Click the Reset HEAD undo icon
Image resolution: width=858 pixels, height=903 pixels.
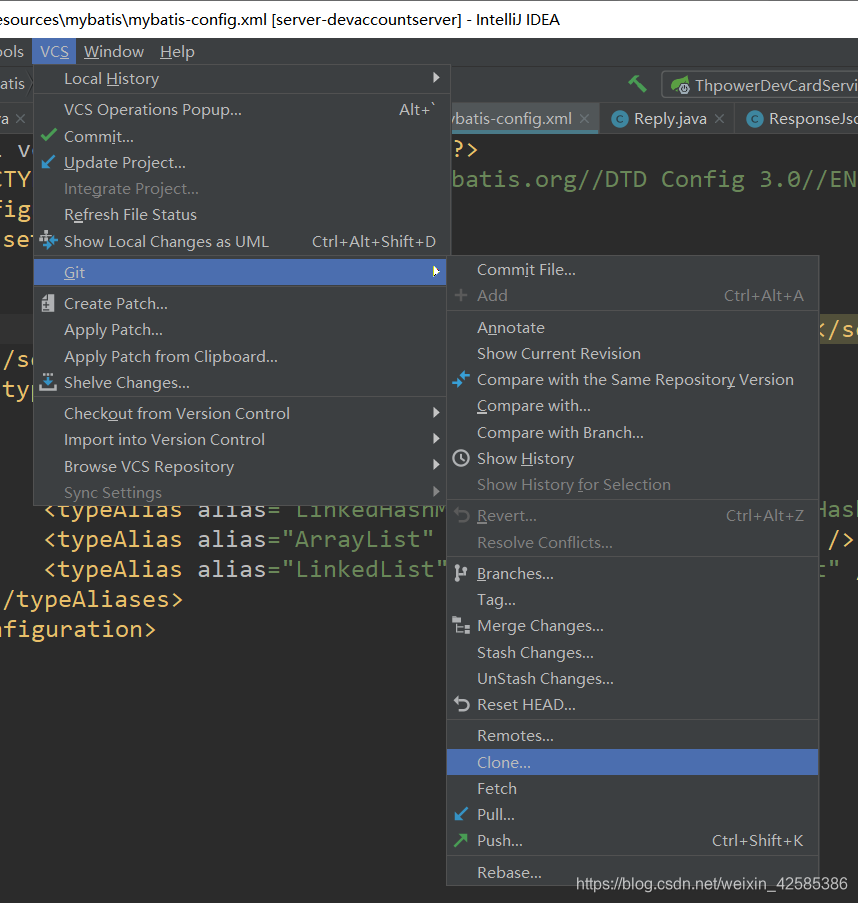point(461,704)
